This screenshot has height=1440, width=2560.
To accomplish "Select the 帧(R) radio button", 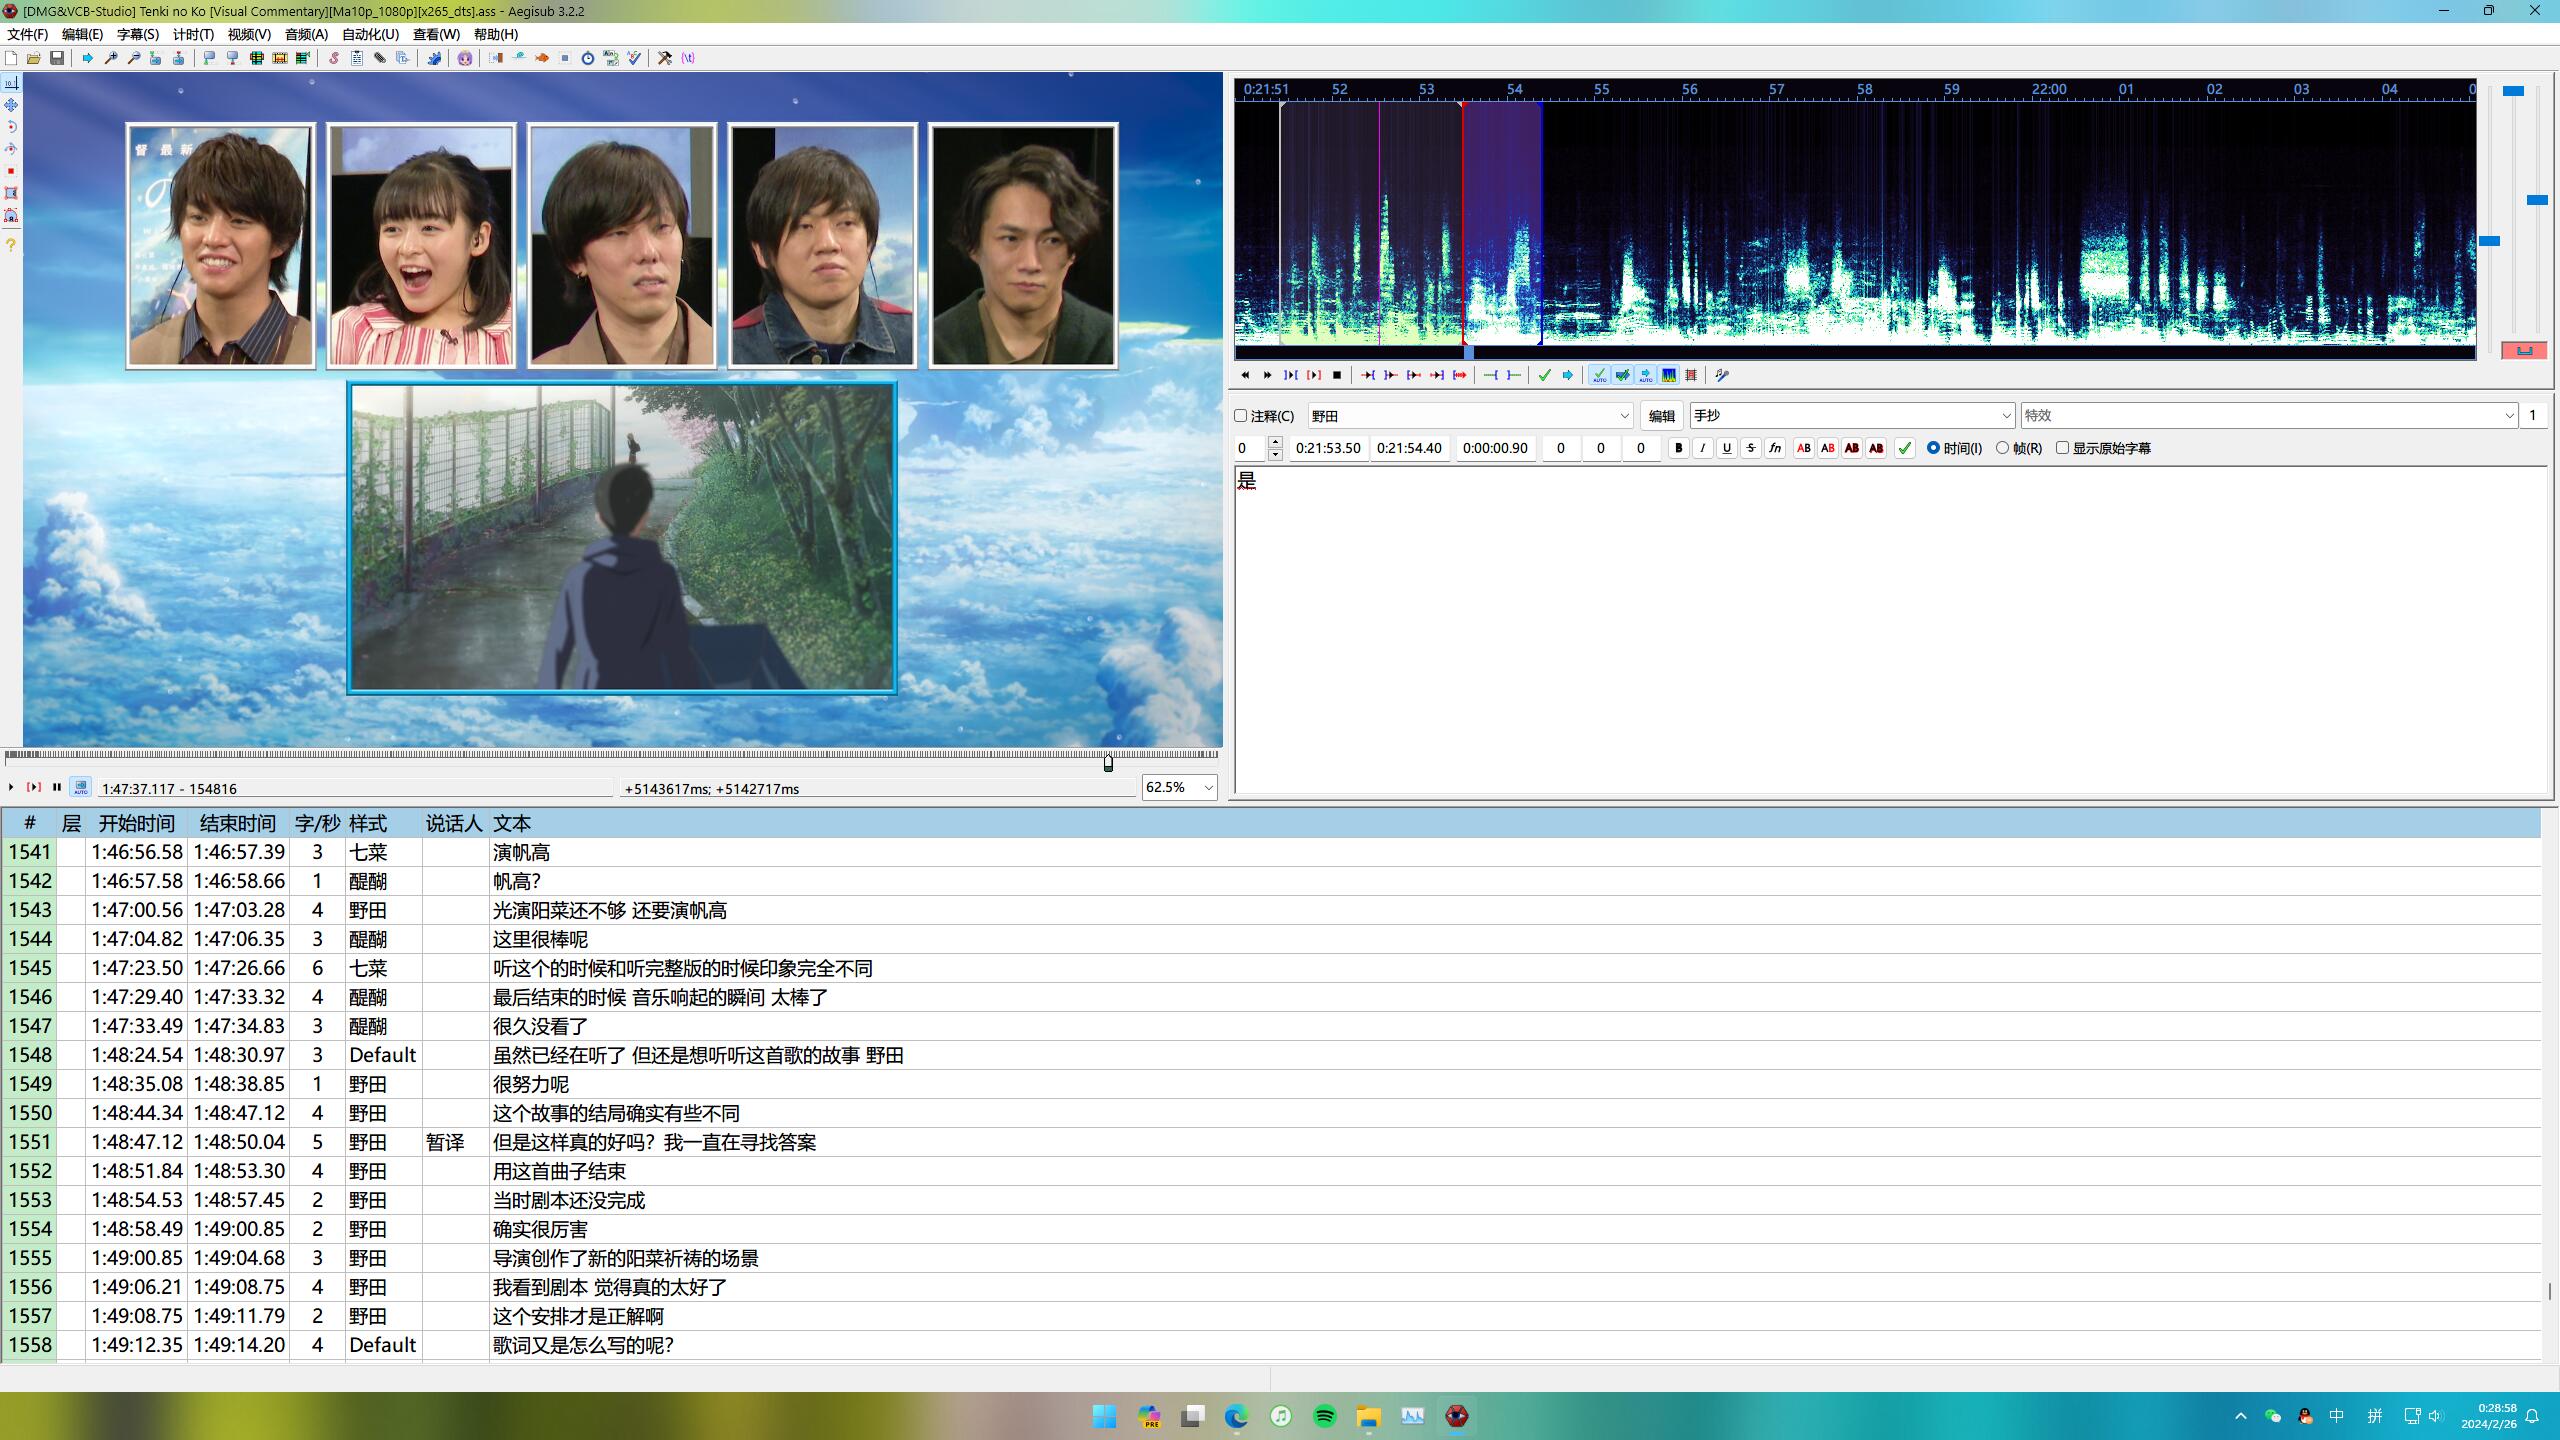I will pos(2002,448).
